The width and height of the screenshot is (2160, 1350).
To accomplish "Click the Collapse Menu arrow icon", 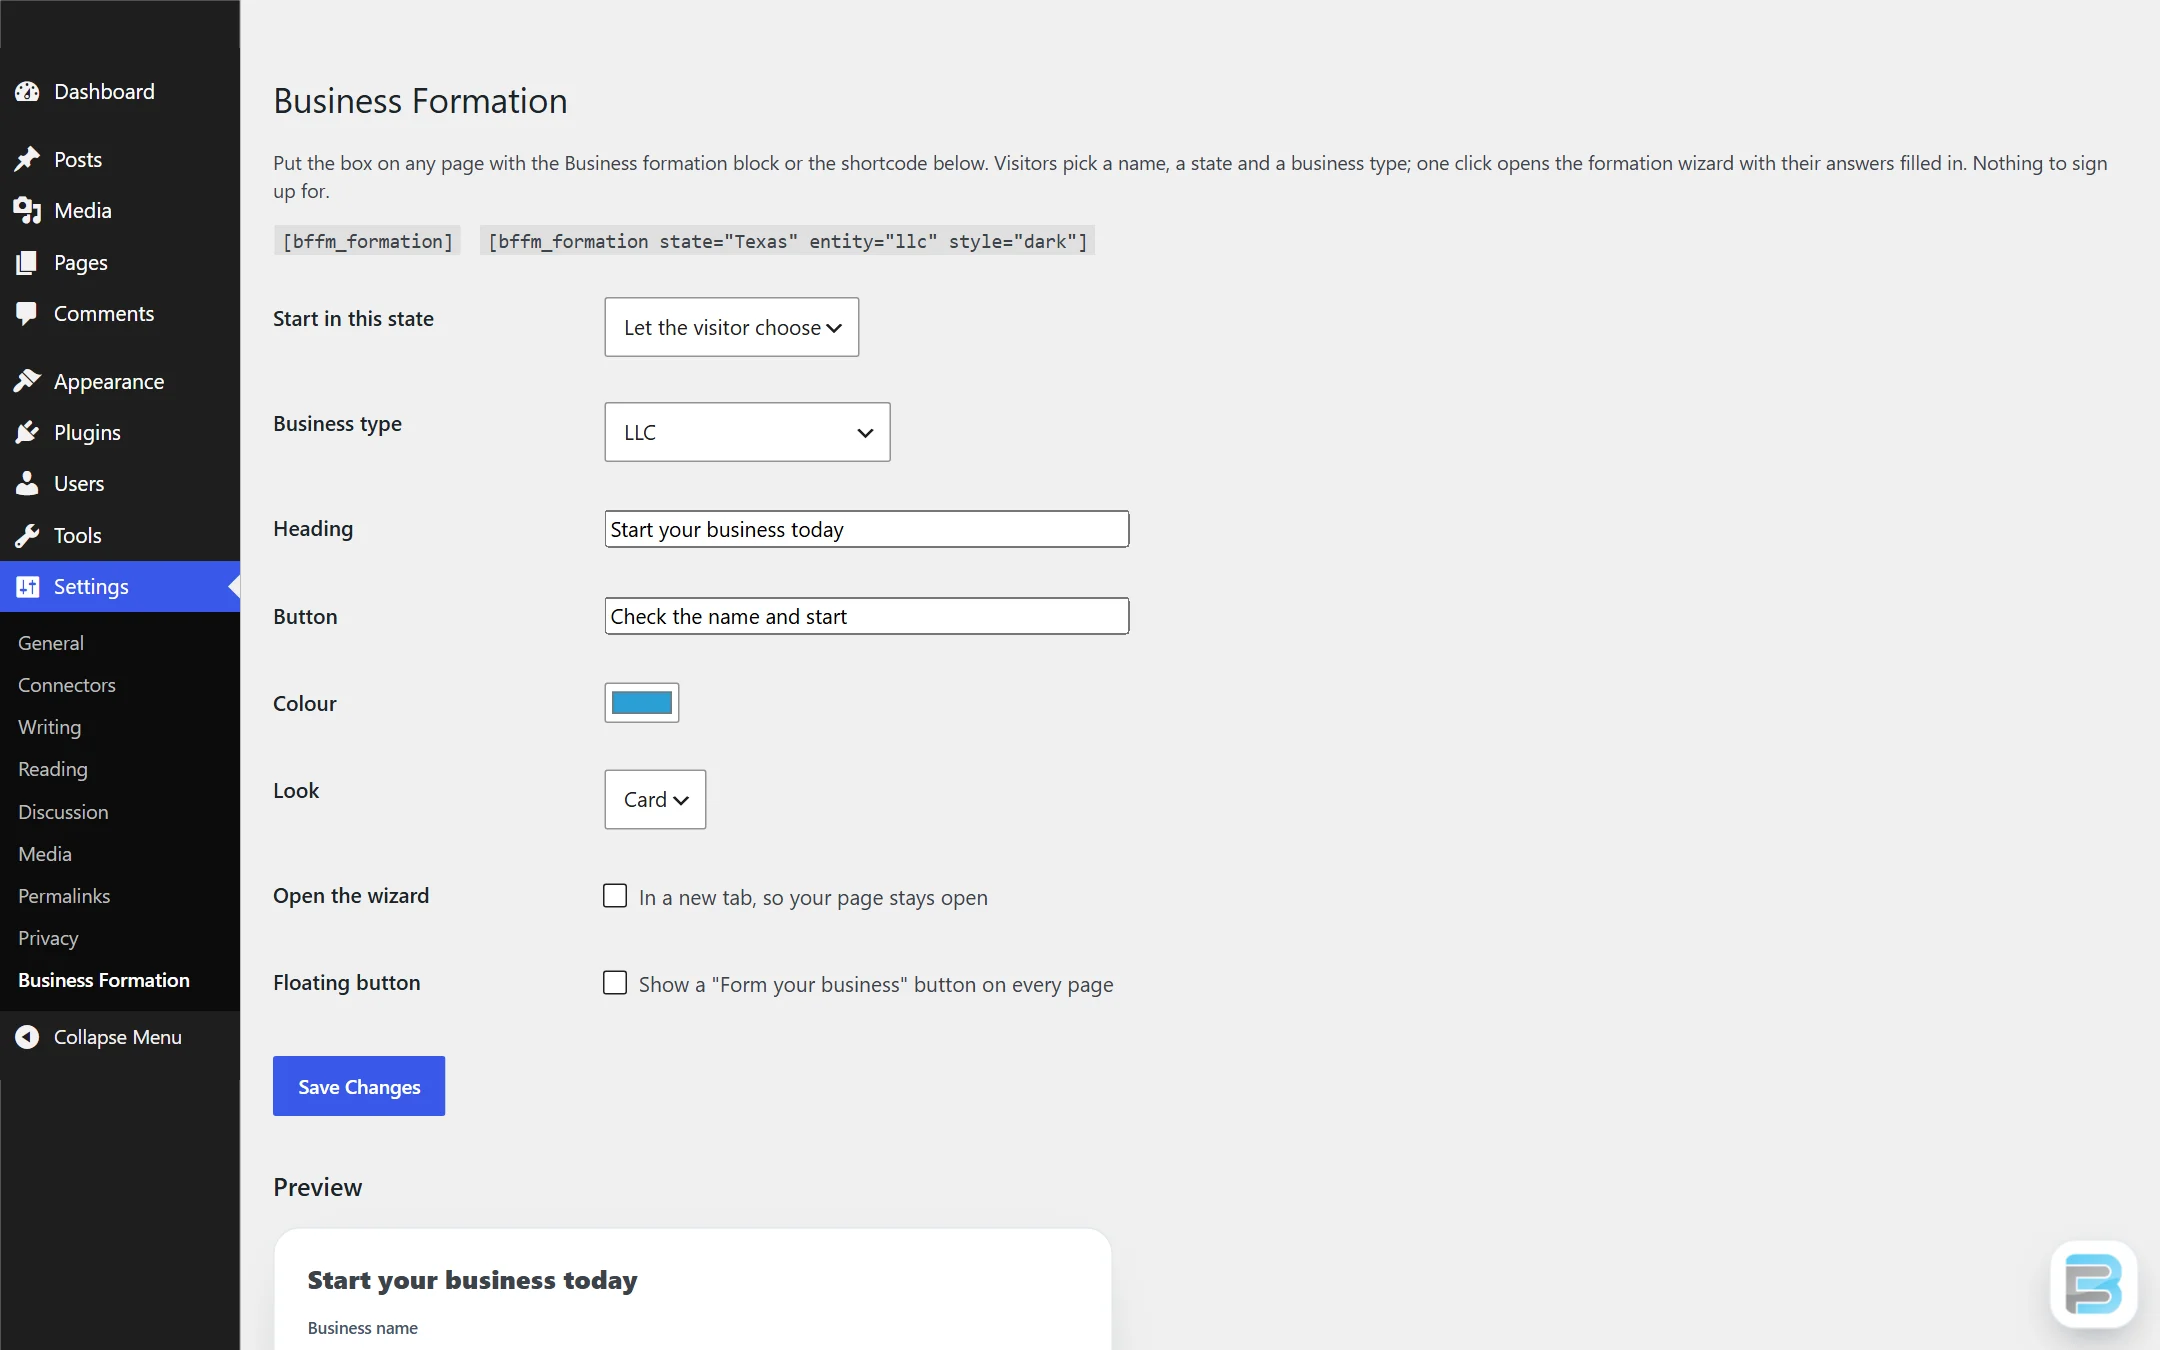I will click(x=27, y=1037).
